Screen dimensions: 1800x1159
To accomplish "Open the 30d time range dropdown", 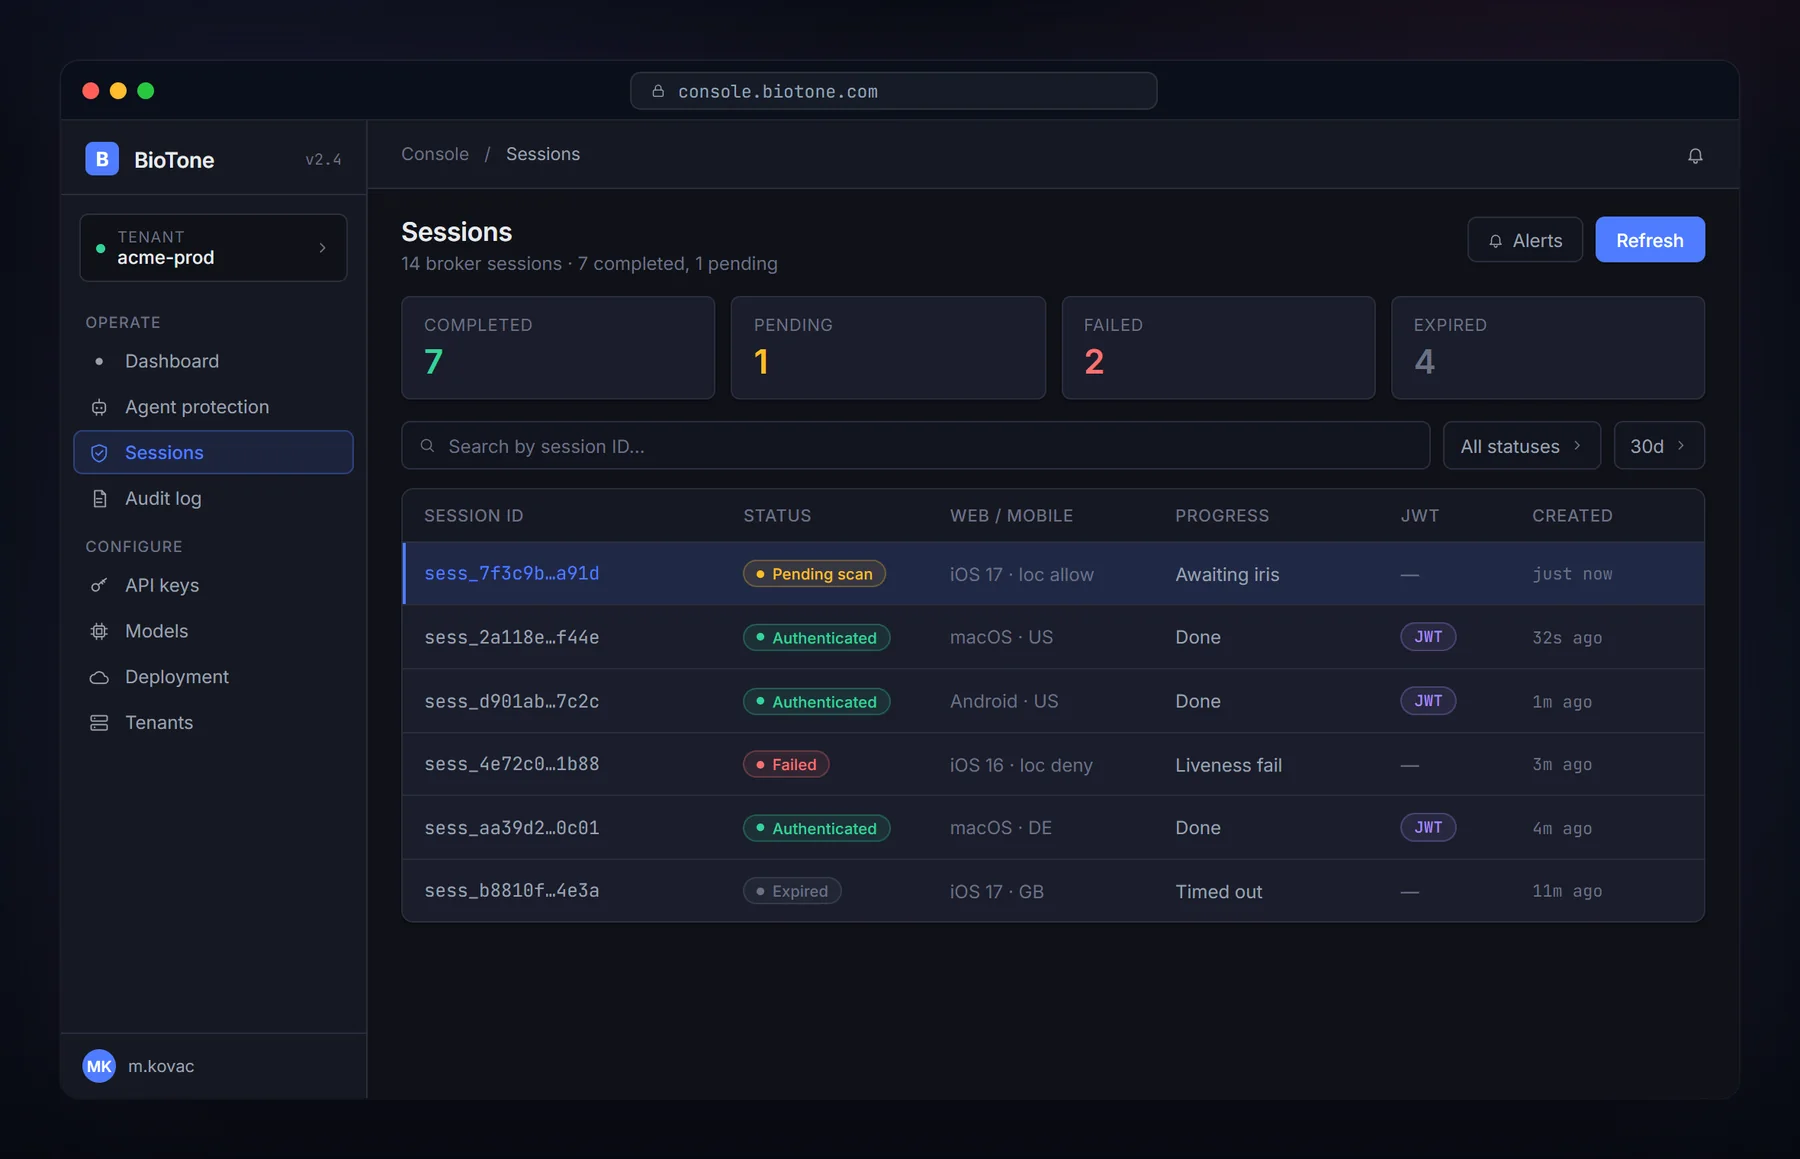I will 1658,446.
